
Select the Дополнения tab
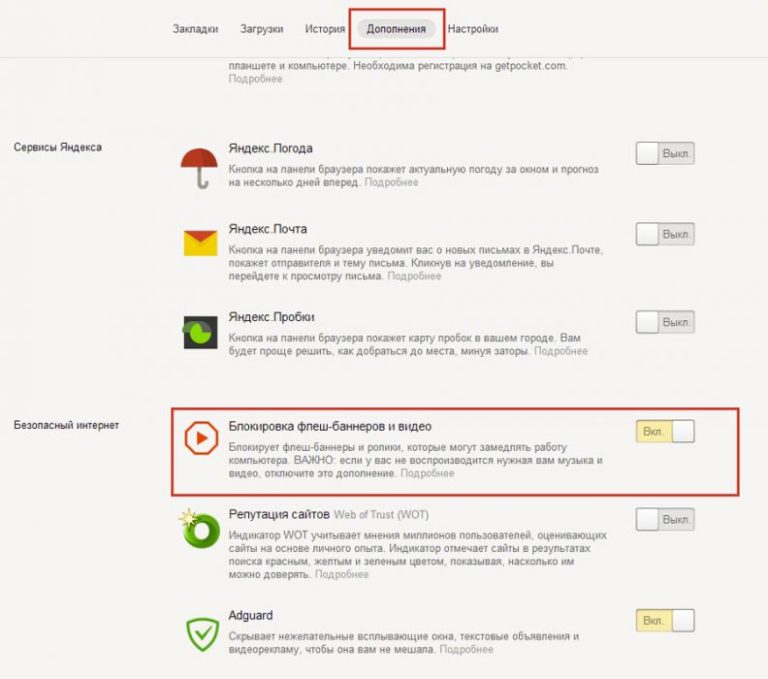click(396, 29)
